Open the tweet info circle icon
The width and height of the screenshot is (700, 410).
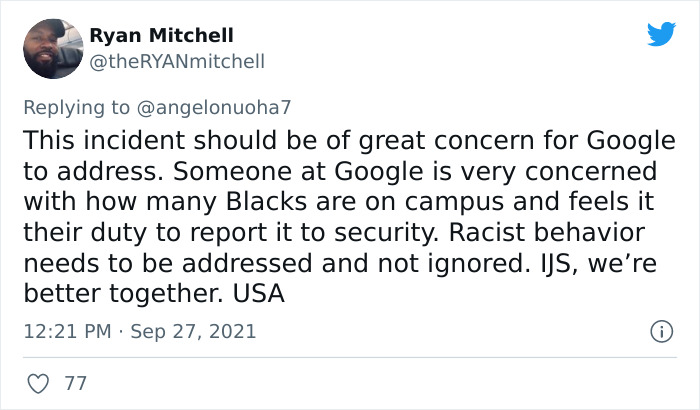point(659,330)
